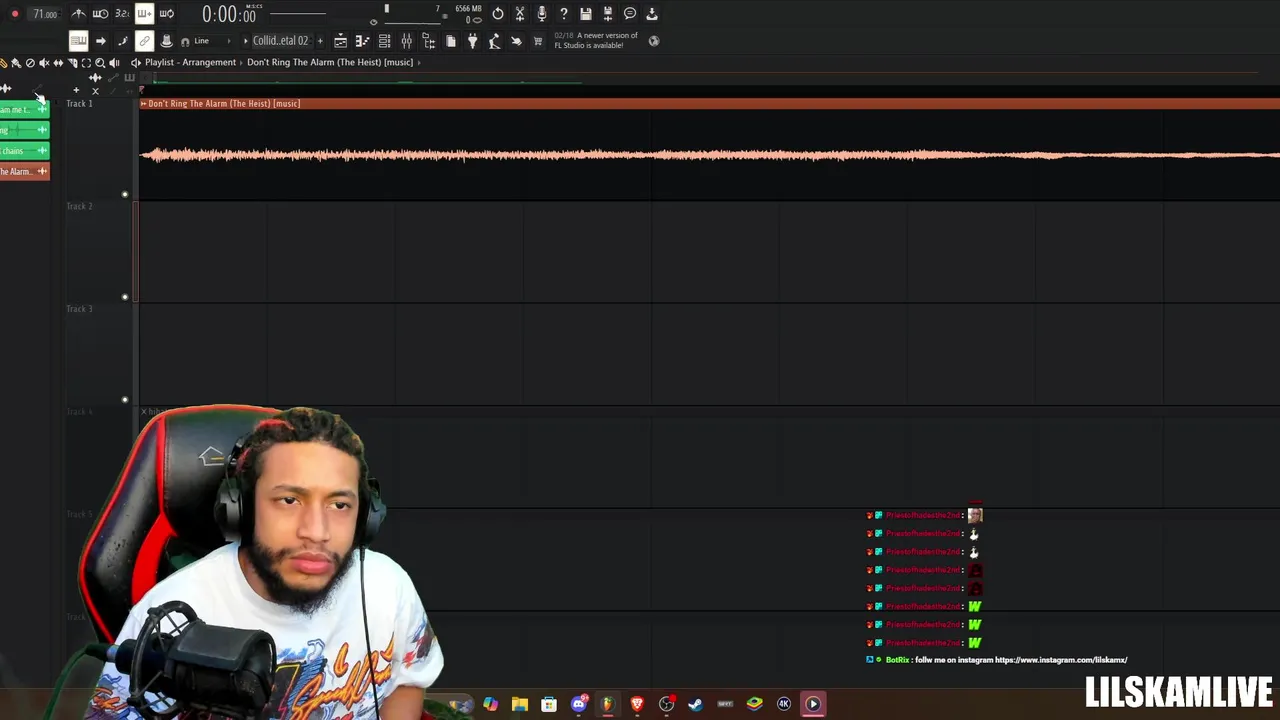Click the right arrow step-edit icon
Image resolution: width=1280 pixels, height=720 pixels.
pyautogui.click(x=100, y=41)
